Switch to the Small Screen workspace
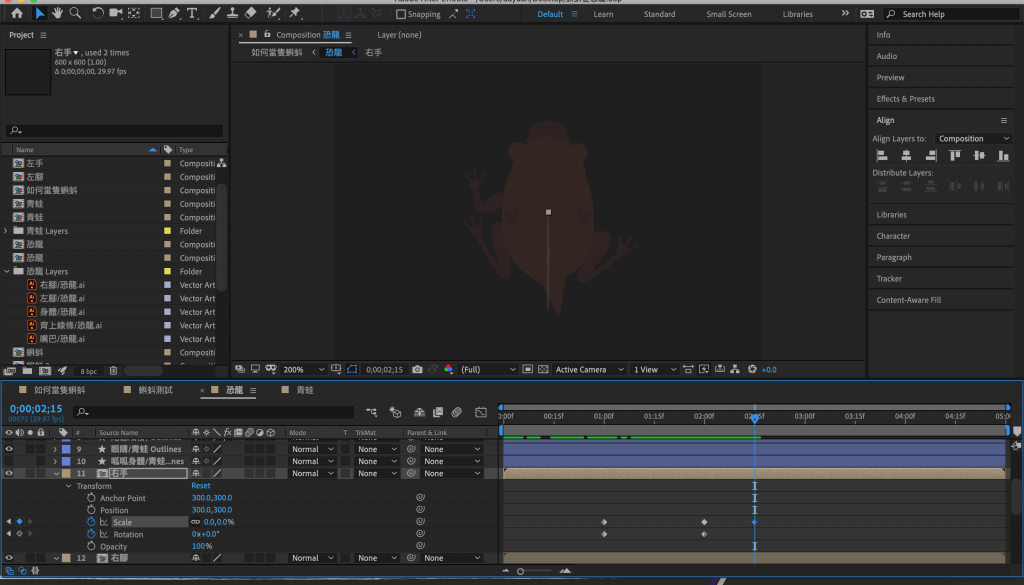Screen dimensions: 1024x585 (728, 15)
